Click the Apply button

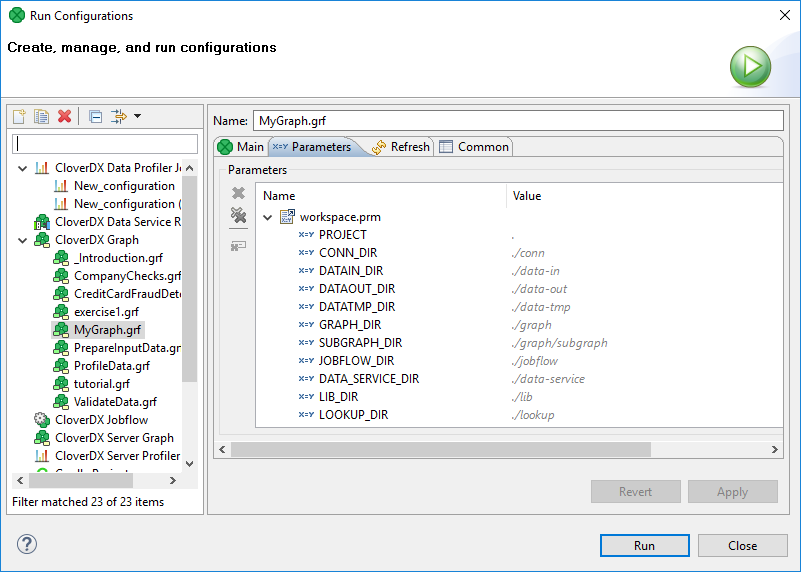[x=733, y=492]
